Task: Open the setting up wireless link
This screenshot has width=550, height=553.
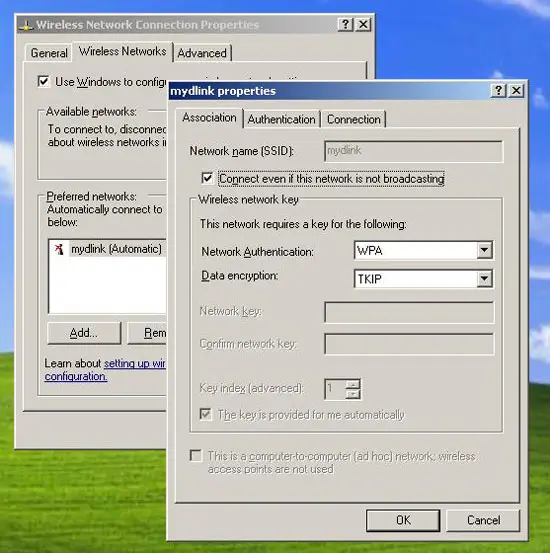Action: click(x=135, y=363)
